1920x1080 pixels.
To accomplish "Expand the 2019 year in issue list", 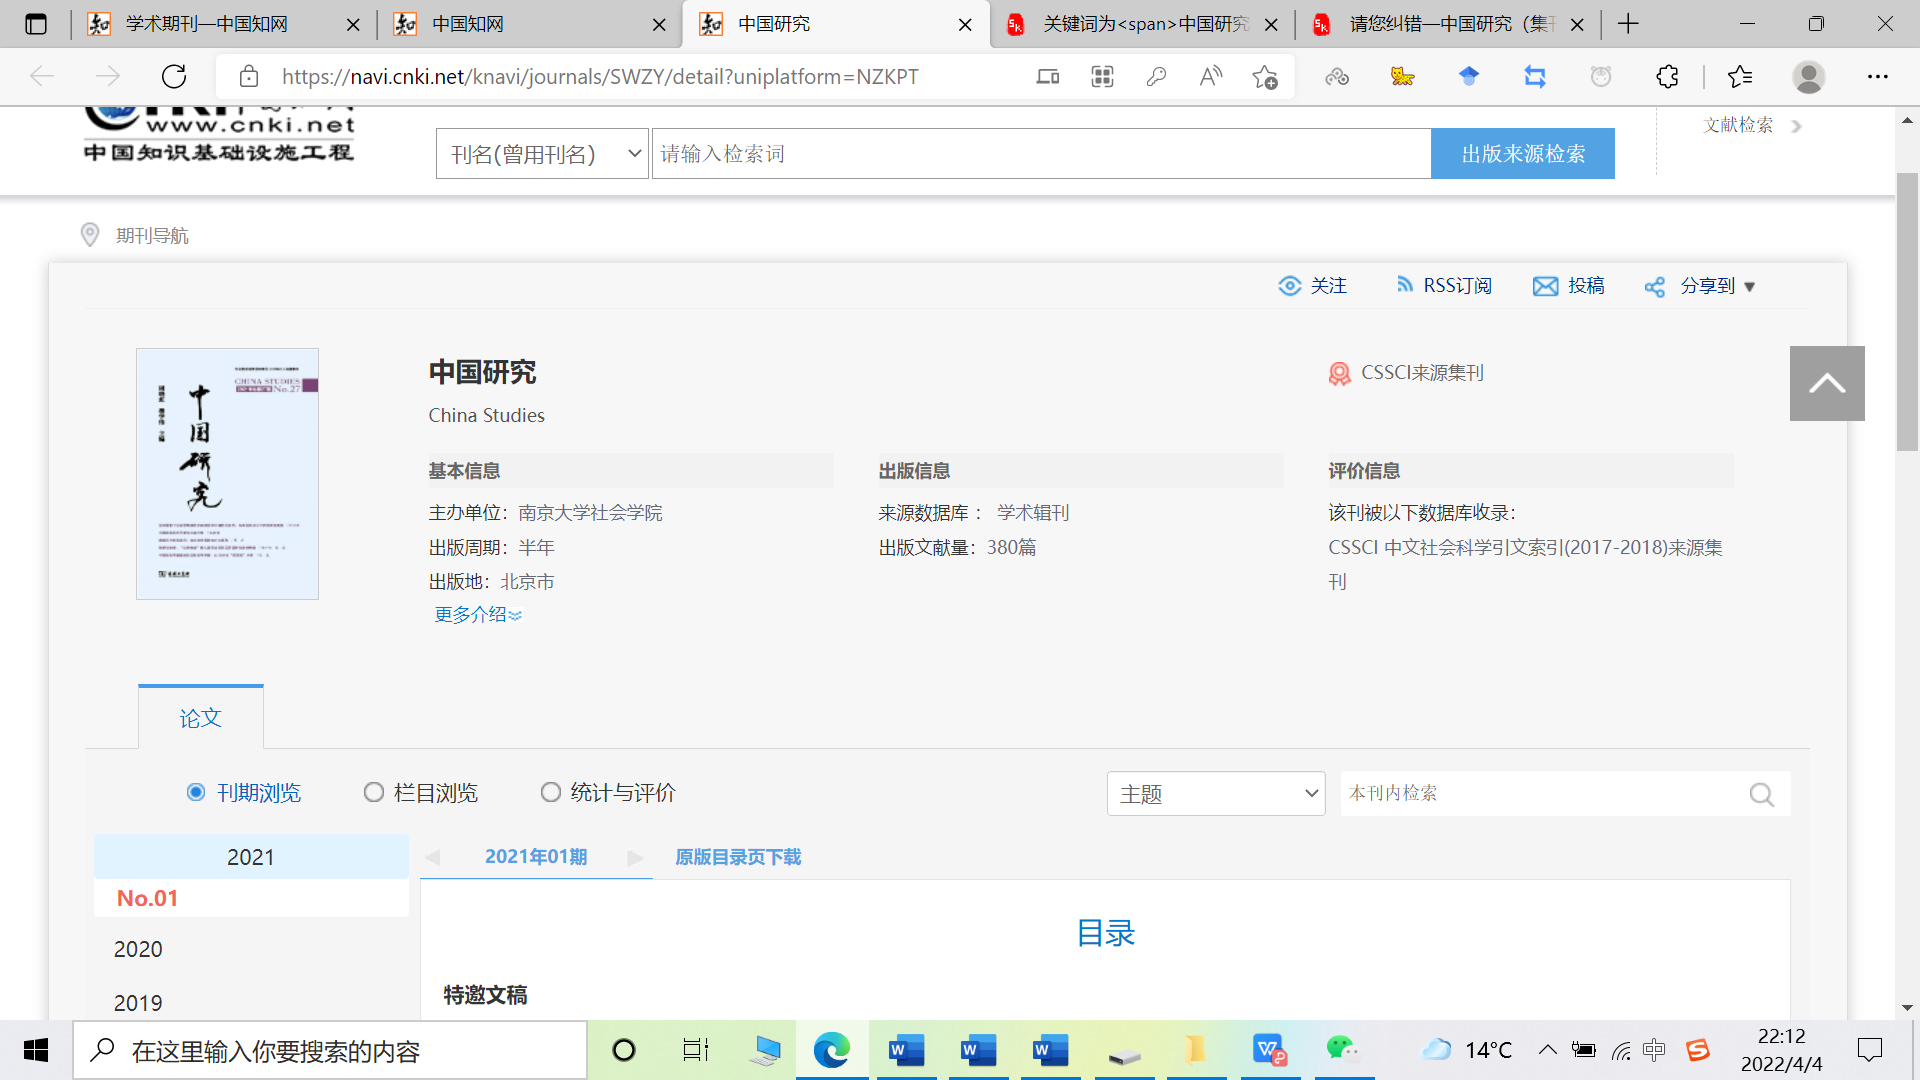I will click(x=138, y=1003).
